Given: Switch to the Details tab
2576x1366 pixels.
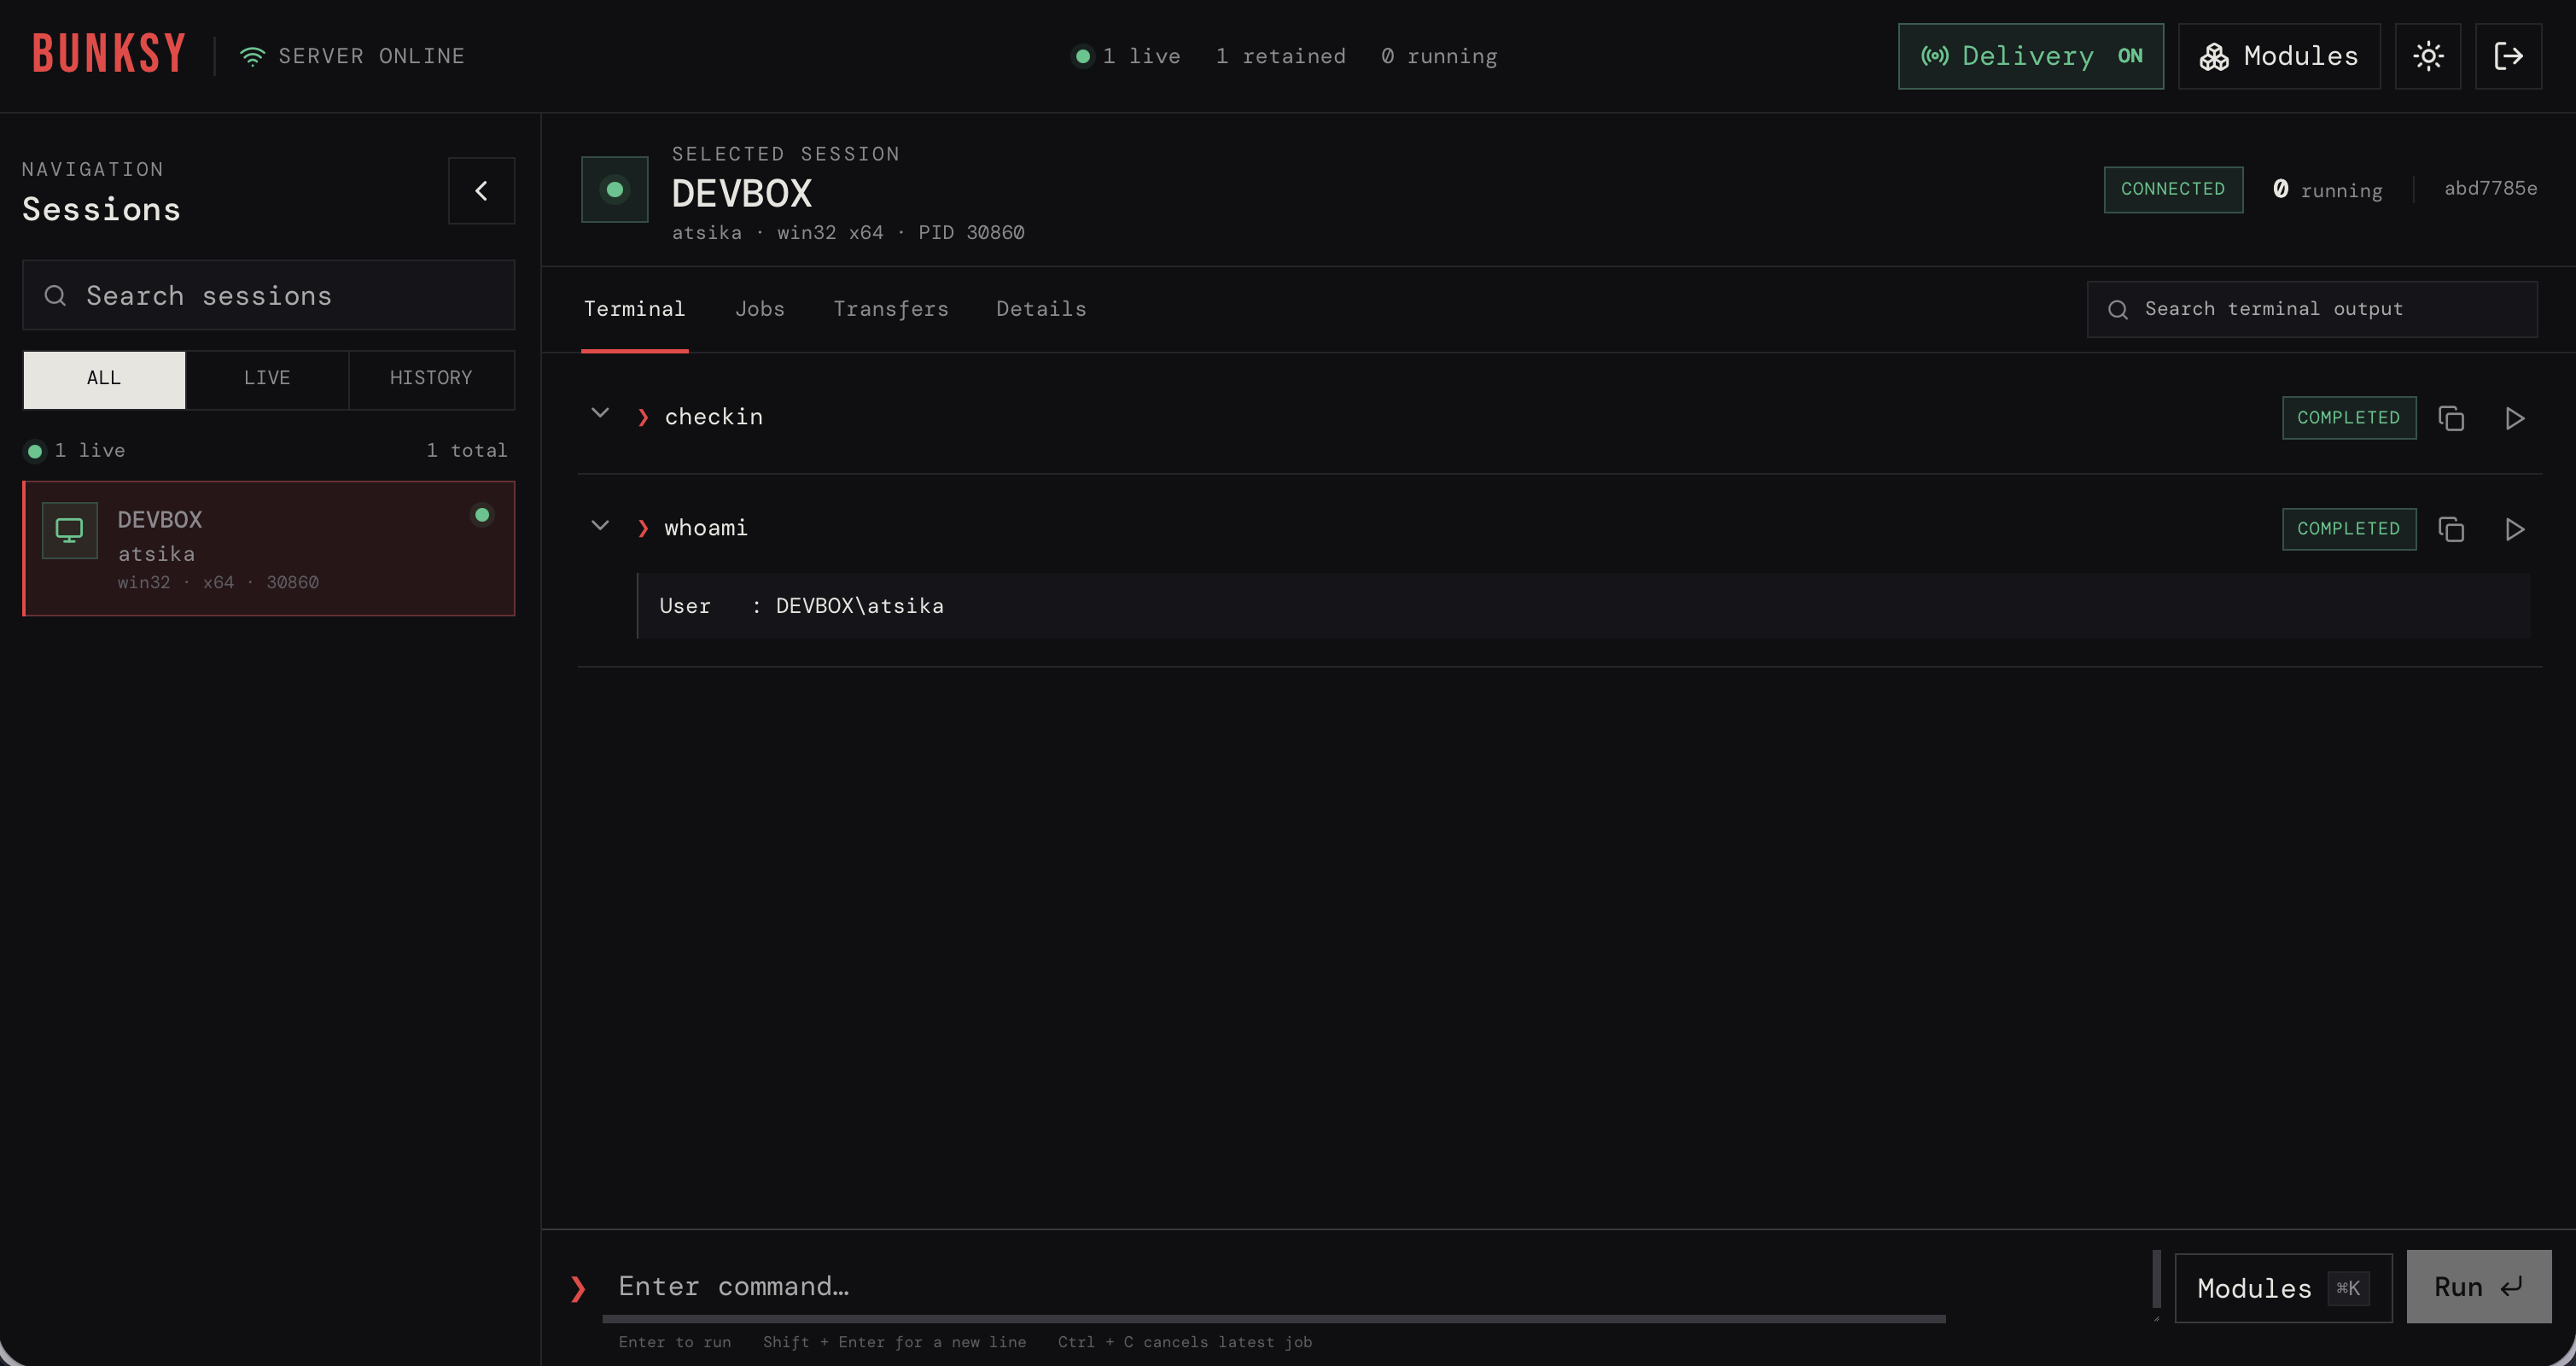Looking at the screenshot, I should [1041, 309].
